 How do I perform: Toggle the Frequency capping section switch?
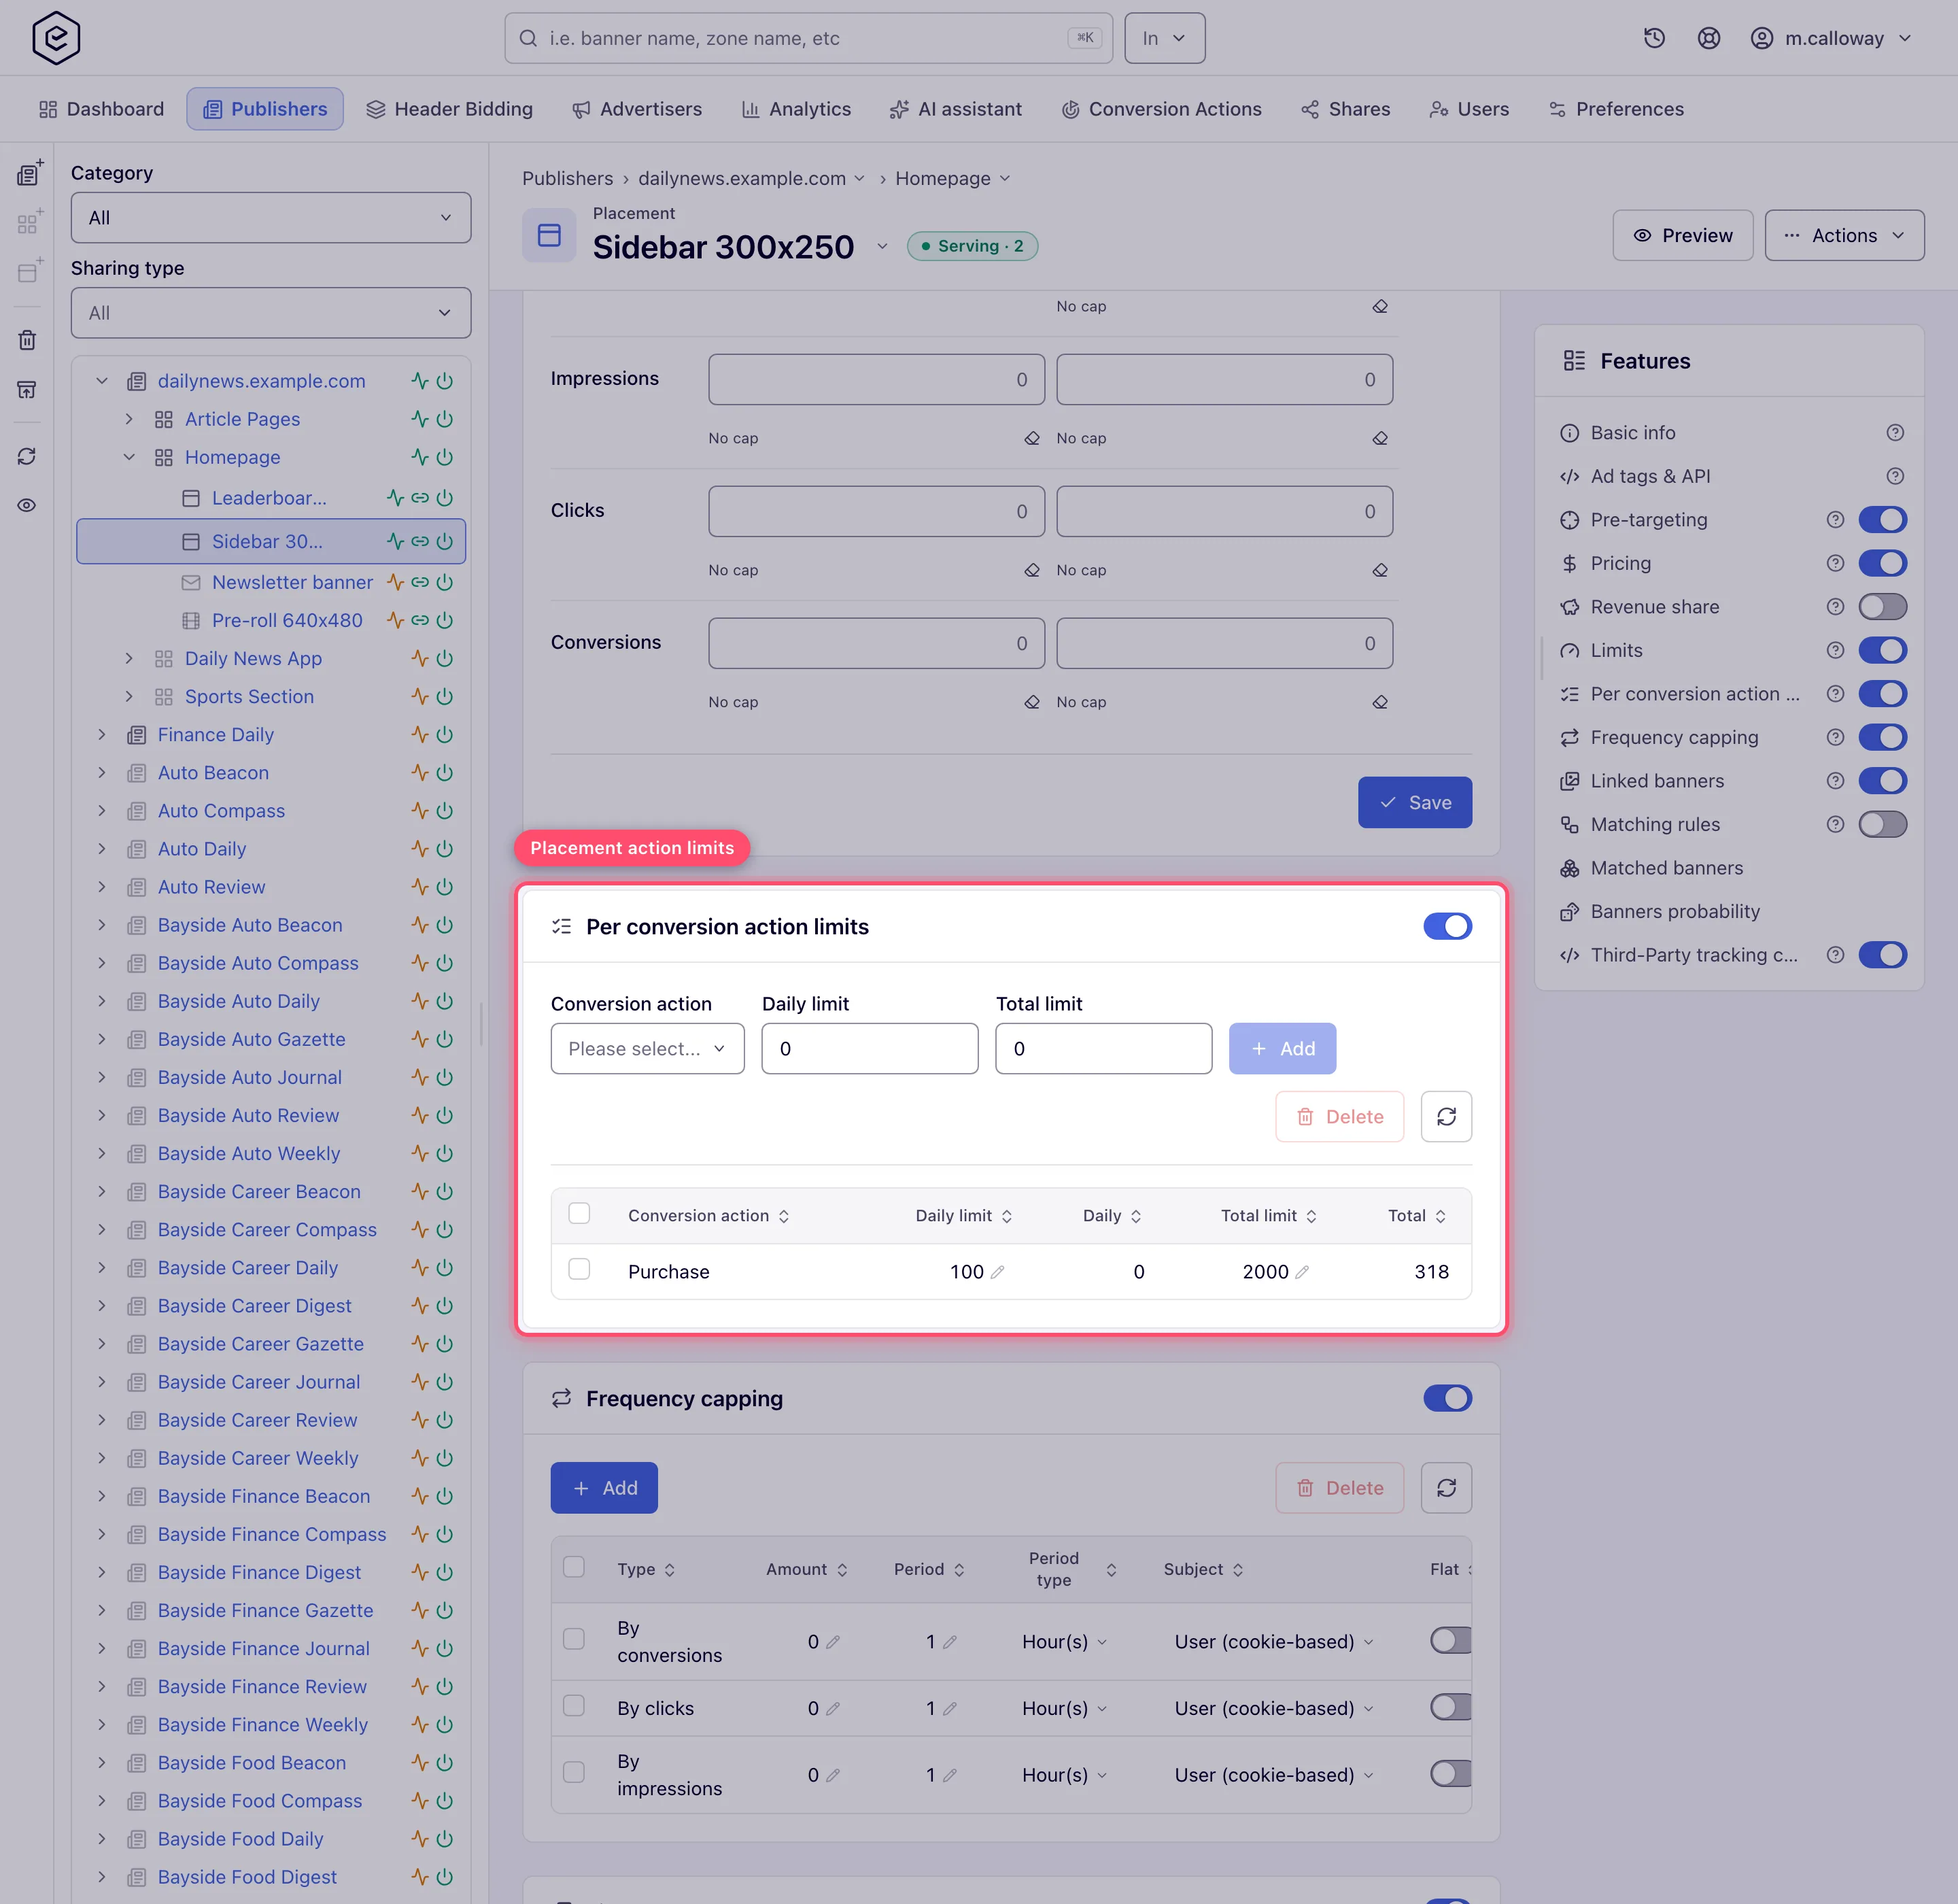pyautogui.click(x=1447, y=1398)
